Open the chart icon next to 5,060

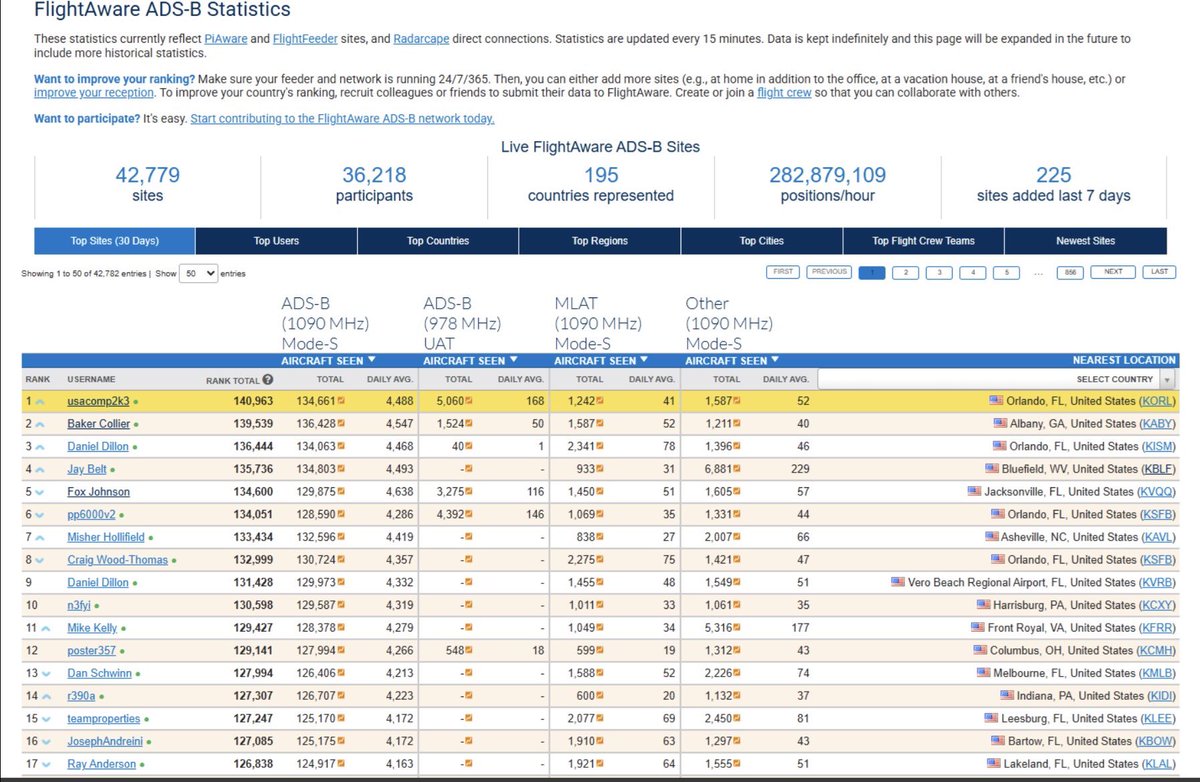[x=469, y=401]
